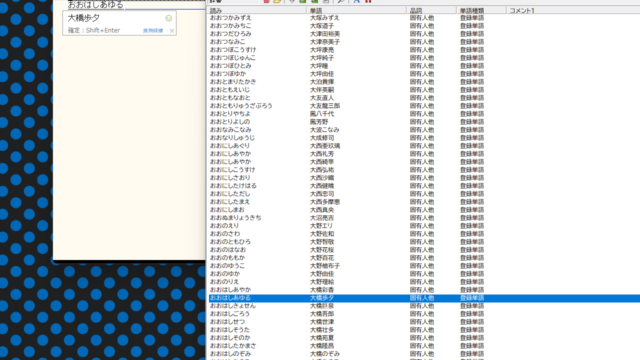The image size is (640, 360).
Task: Click the green face icon in suggestion popup
Action: click(168, 18)
